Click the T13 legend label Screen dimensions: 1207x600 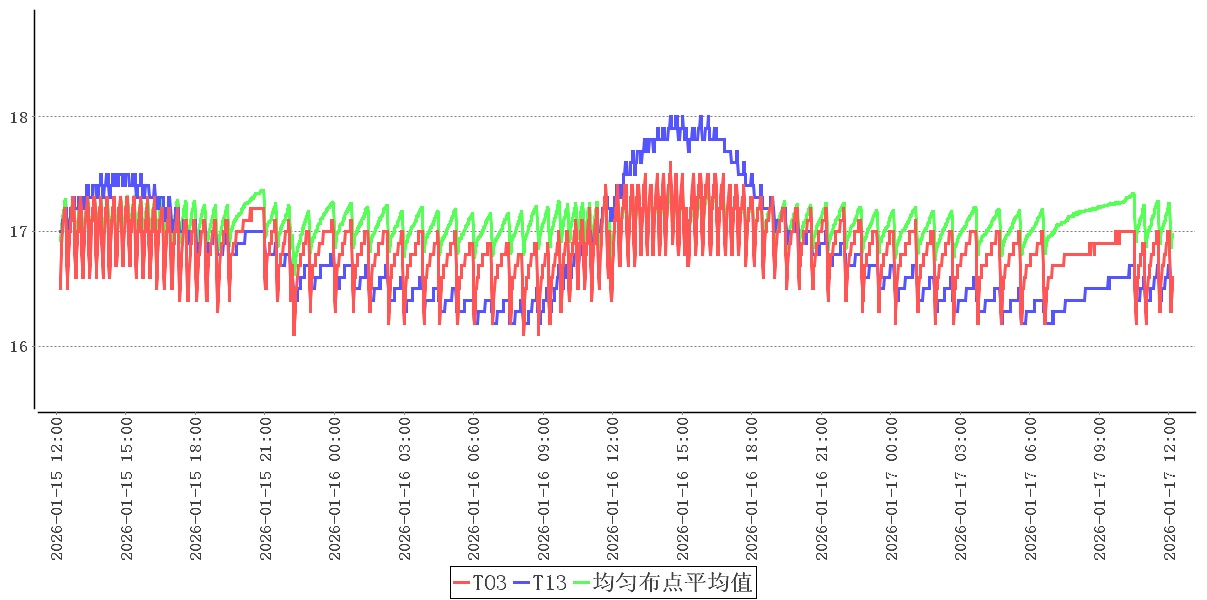[549, 582]
